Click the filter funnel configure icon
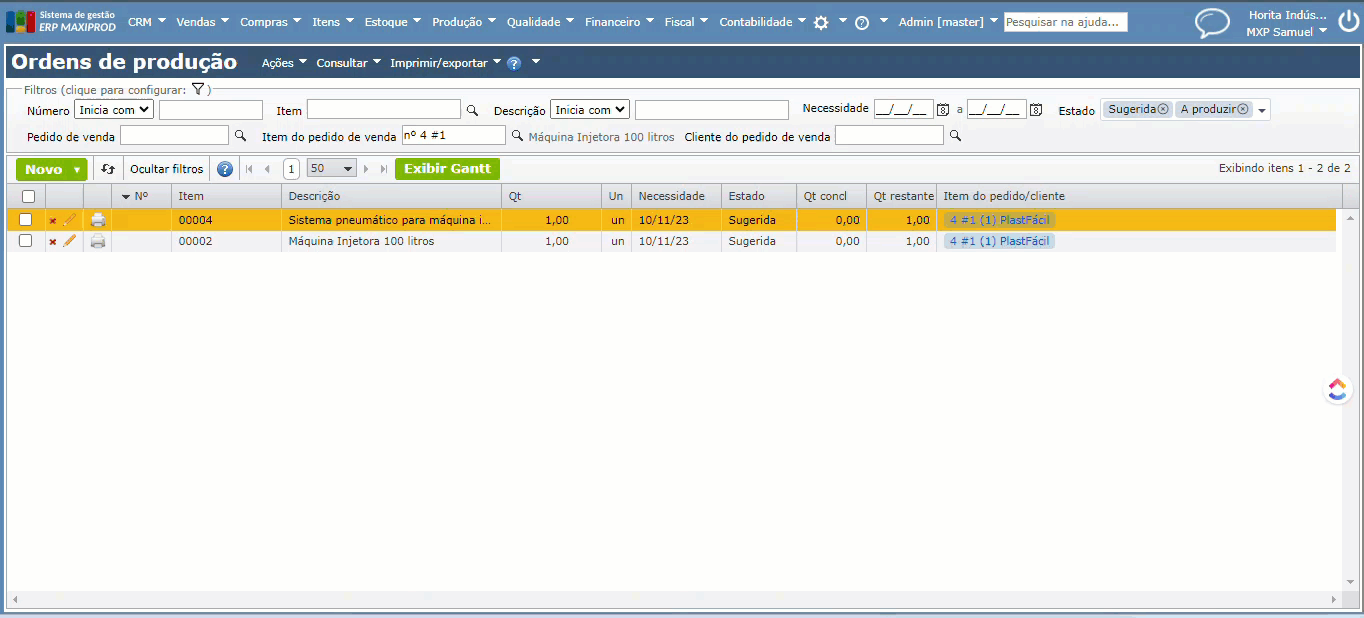This screenshot has height=618, width=1364. pos(198,89)
